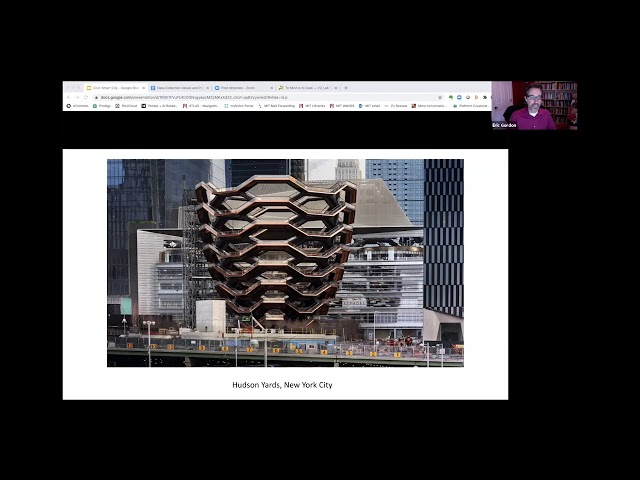Screen dimensions: 640x480
Task: Click the Vessel photograph on the slide
Action: 285,263
